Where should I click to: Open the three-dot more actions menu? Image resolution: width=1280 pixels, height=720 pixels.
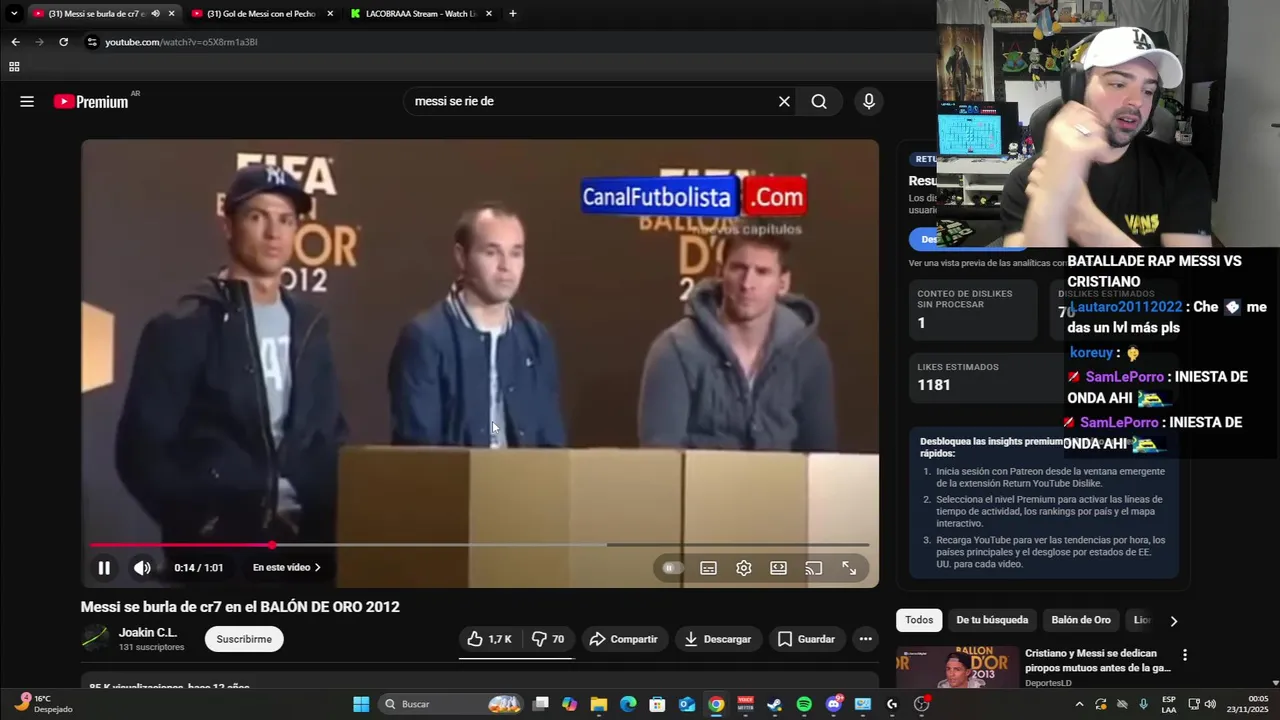point(866,639)
